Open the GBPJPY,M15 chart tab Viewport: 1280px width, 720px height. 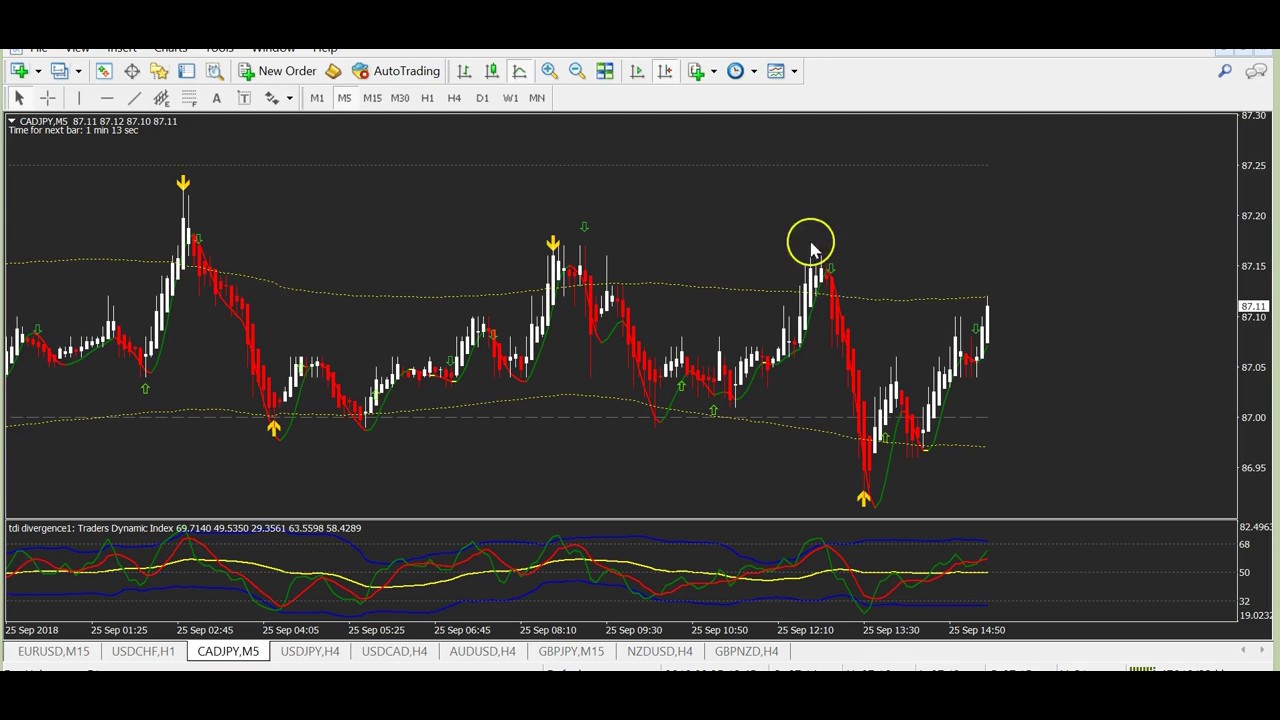point(571,651)
